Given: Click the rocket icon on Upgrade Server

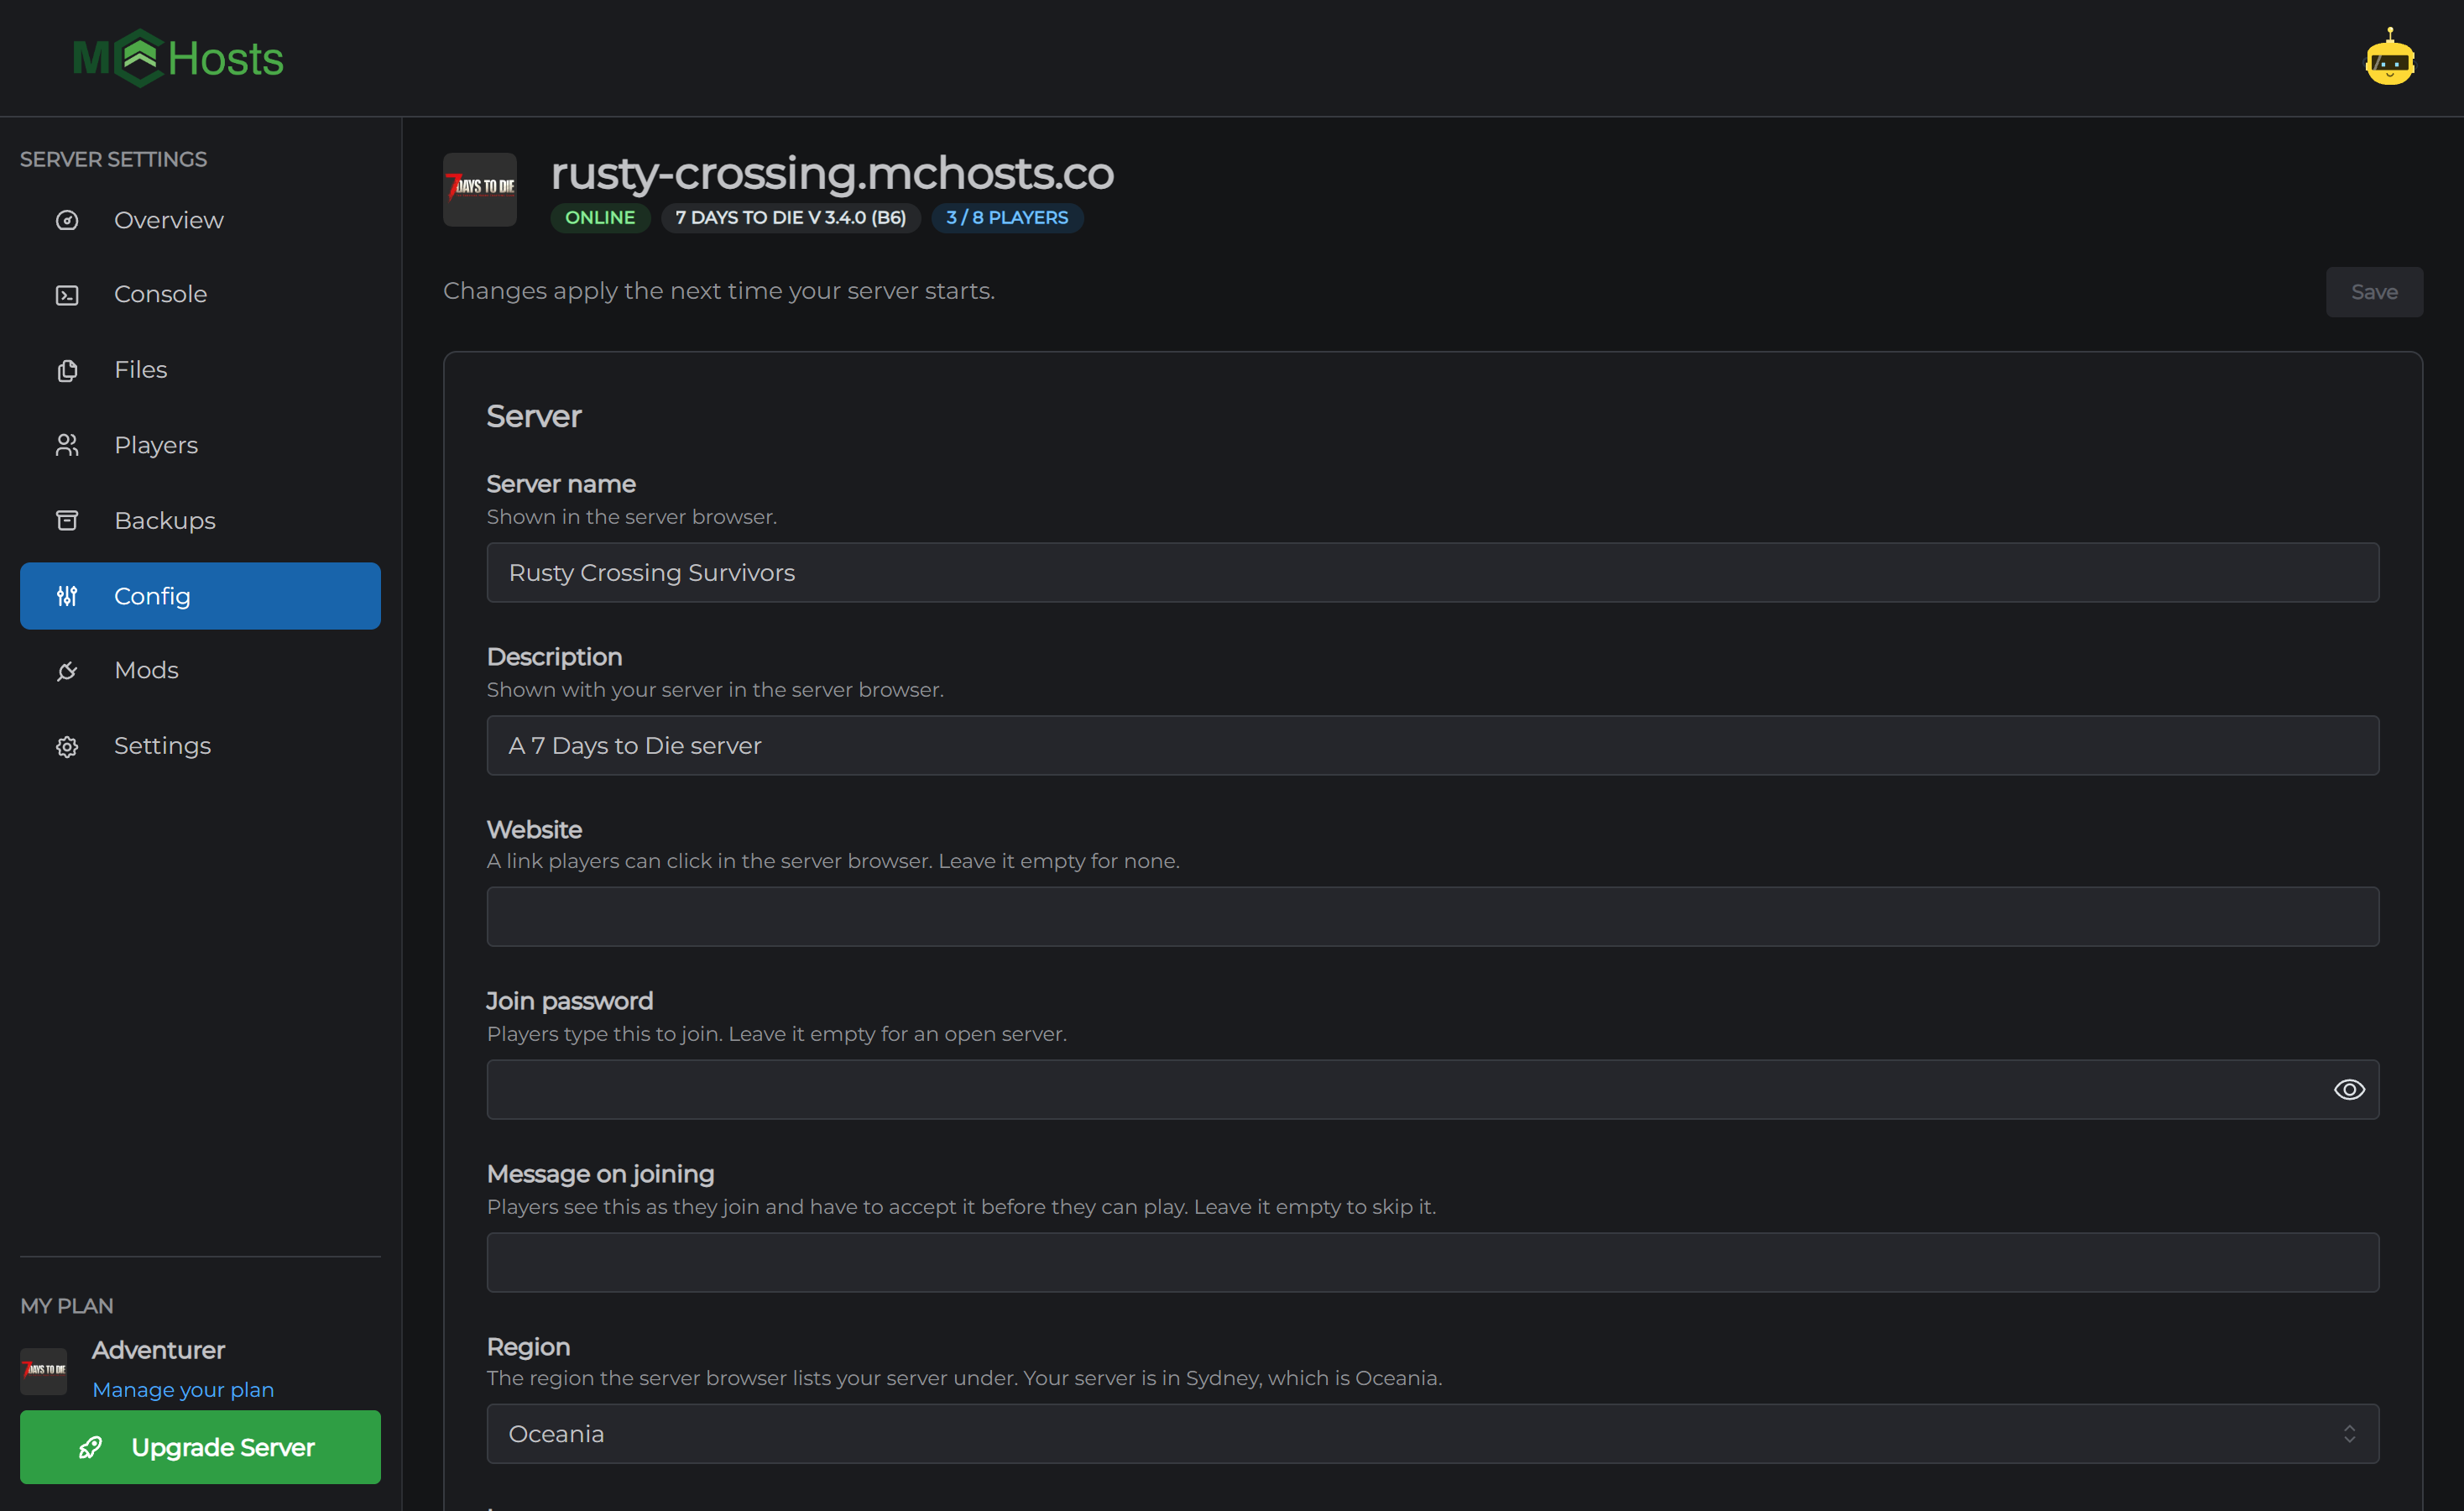Looking at the screenshot, I should coord(91,1447).
